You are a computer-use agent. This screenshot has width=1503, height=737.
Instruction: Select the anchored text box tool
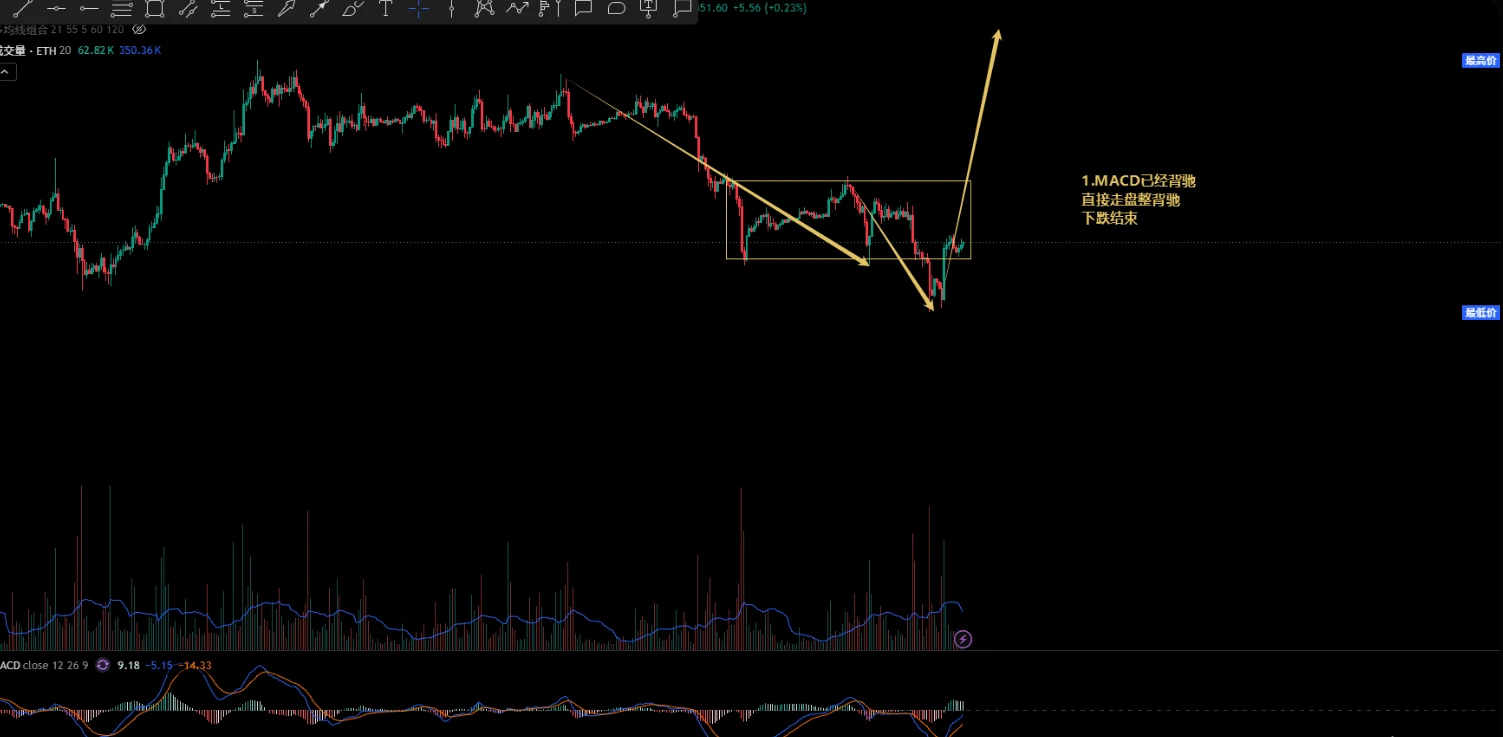coord(649,8)
